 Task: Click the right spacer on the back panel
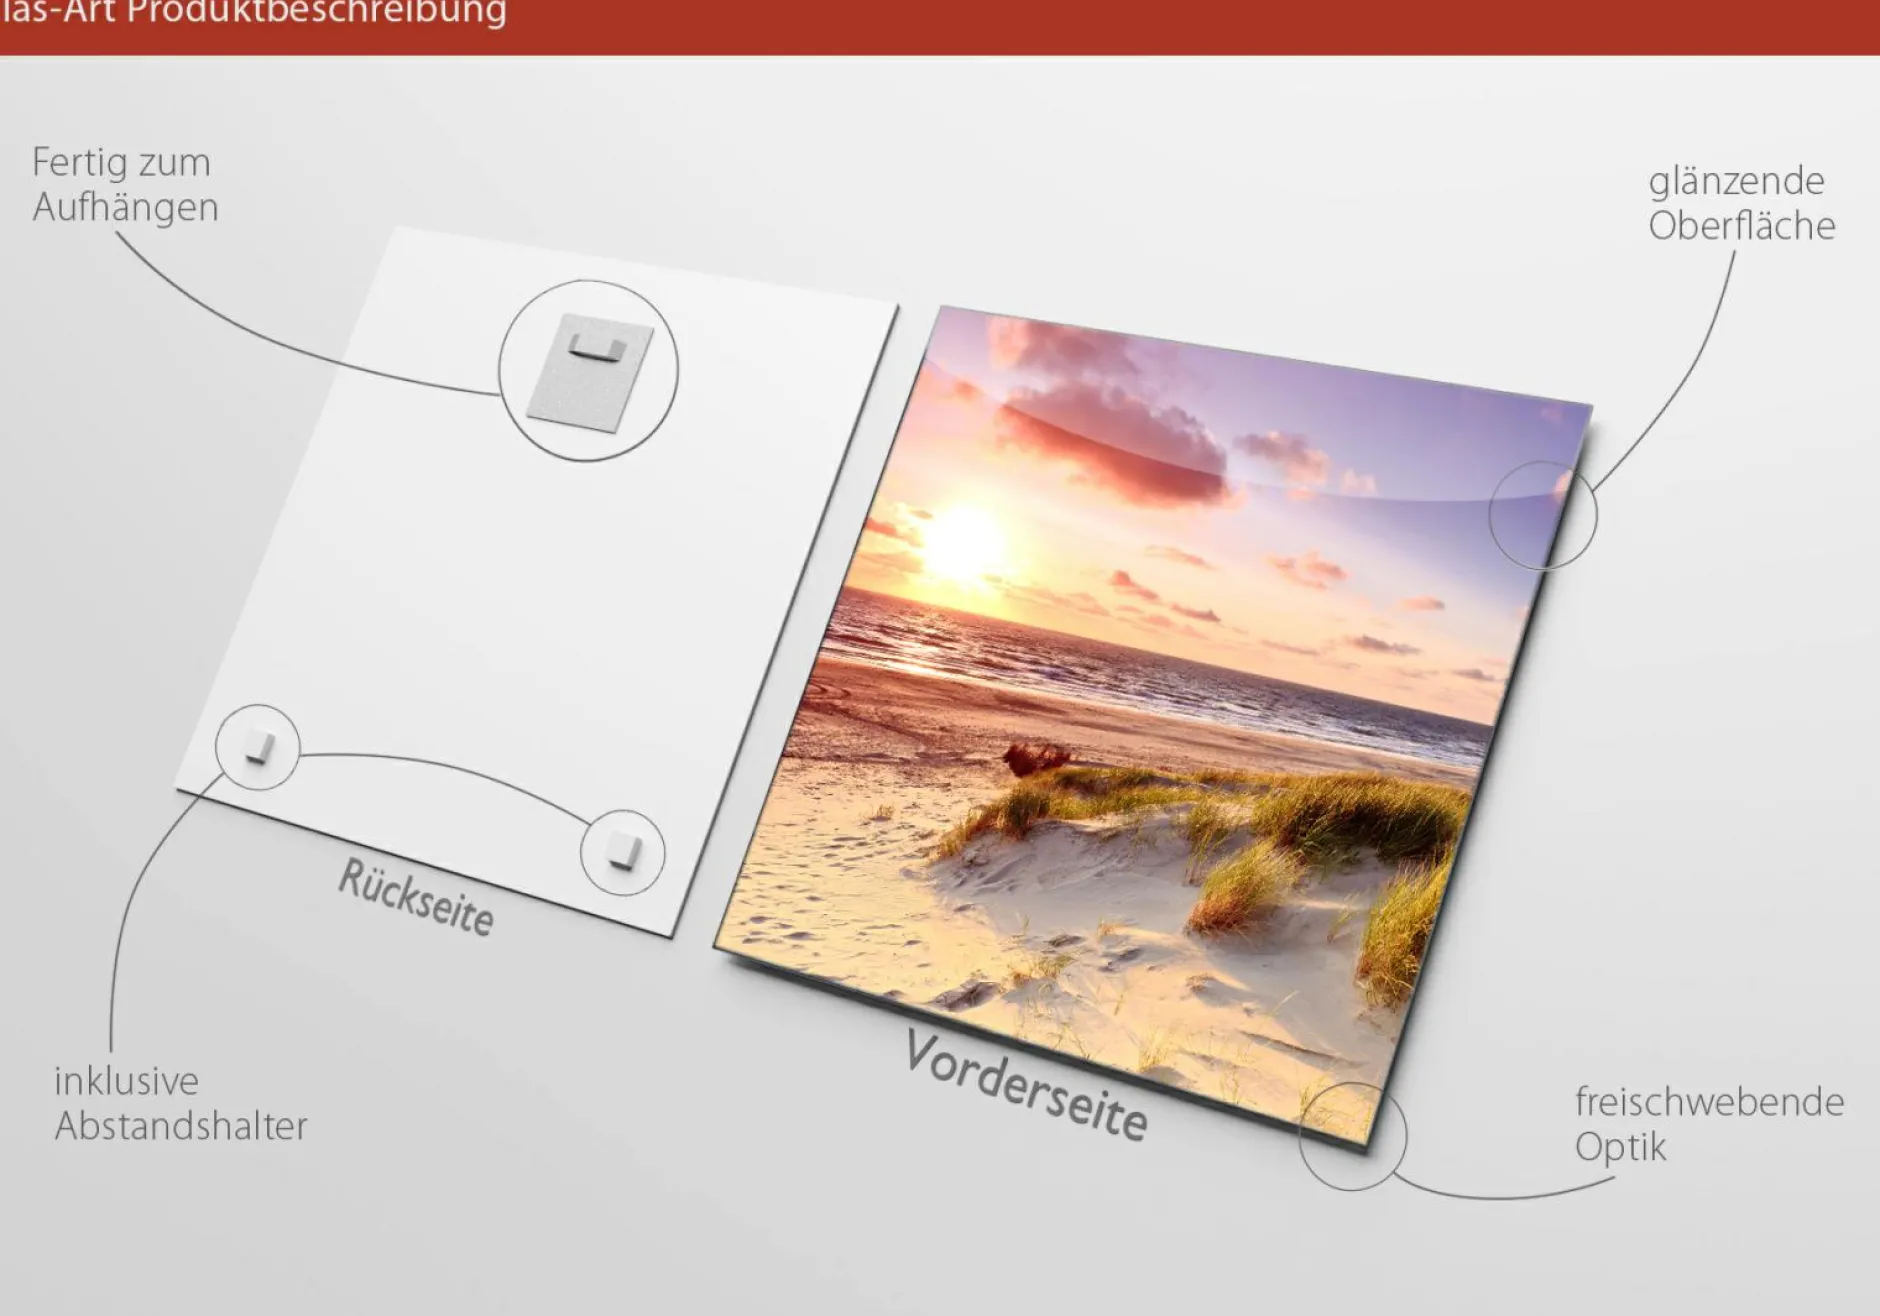[623, 852]
